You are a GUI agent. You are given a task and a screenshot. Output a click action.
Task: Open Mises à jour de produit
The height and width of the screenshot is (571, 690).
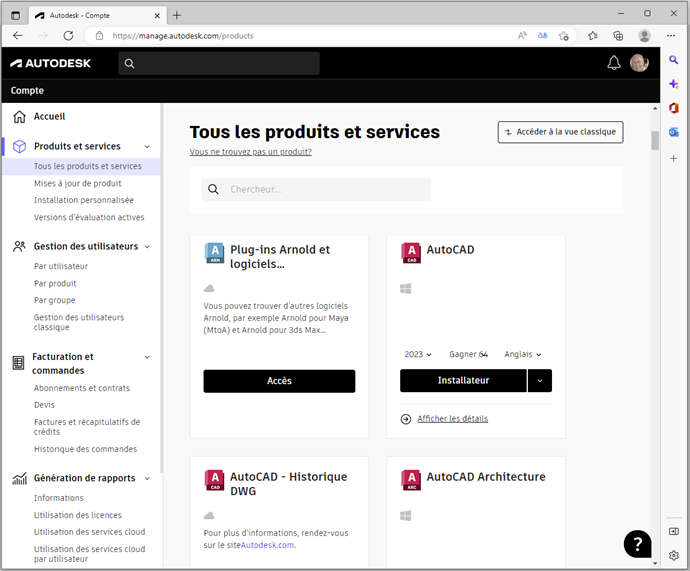point(77,183)
